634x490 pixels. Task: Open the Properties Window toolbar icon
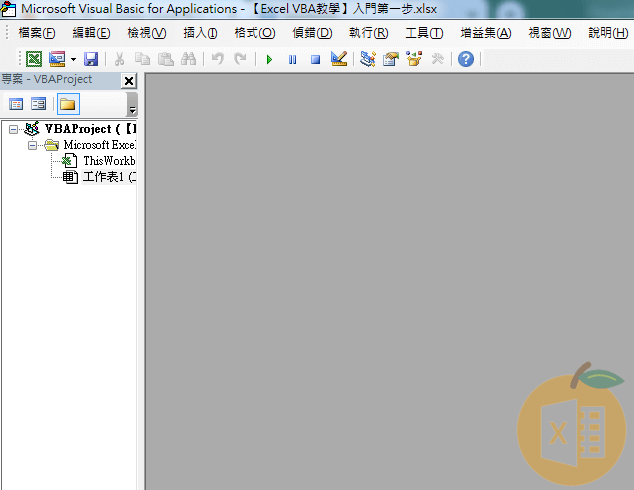(x=390, y=59)
